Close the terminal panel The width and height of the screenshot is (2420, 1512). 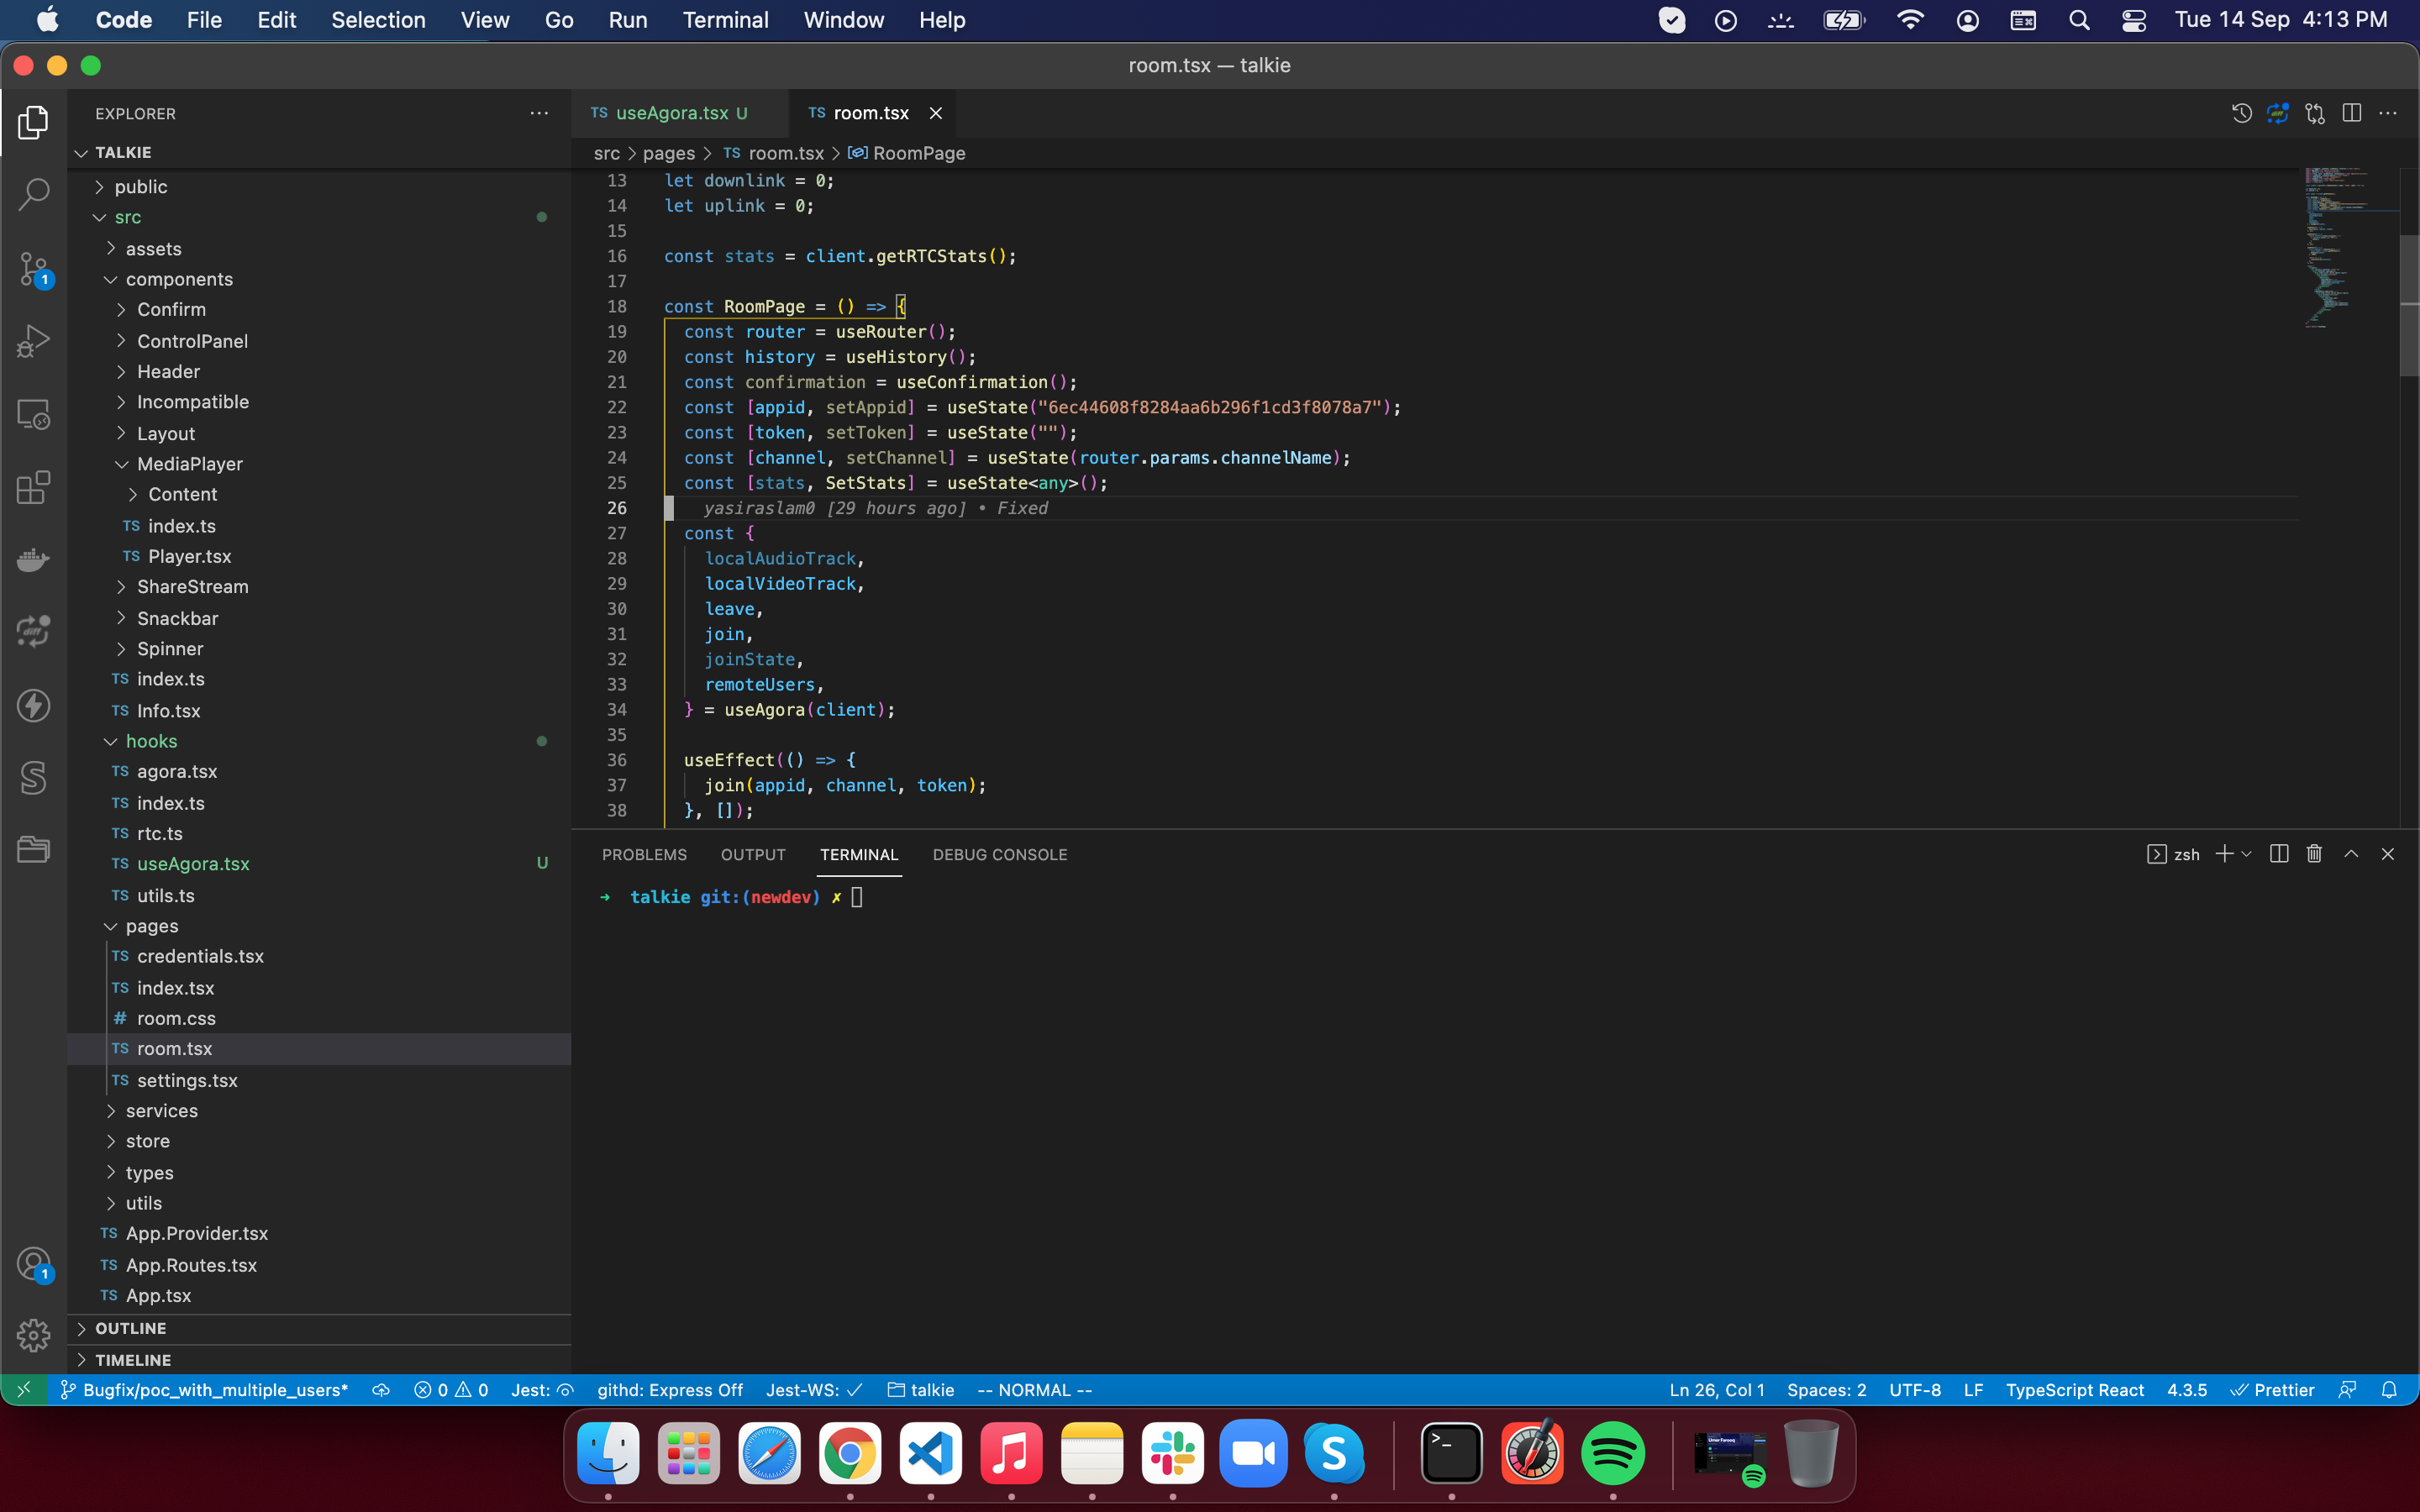tap(2388, 854)
